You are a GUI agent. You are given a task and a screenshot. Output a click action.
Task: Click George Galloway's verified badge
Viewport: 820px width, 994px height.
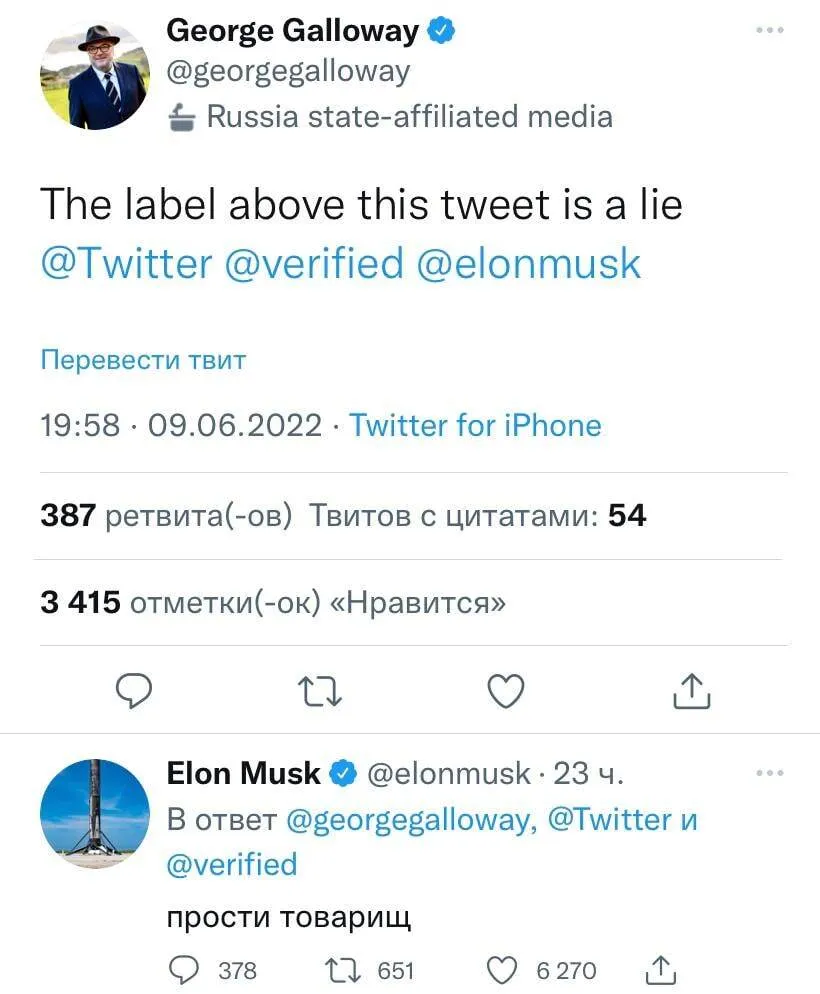point(440,30)
